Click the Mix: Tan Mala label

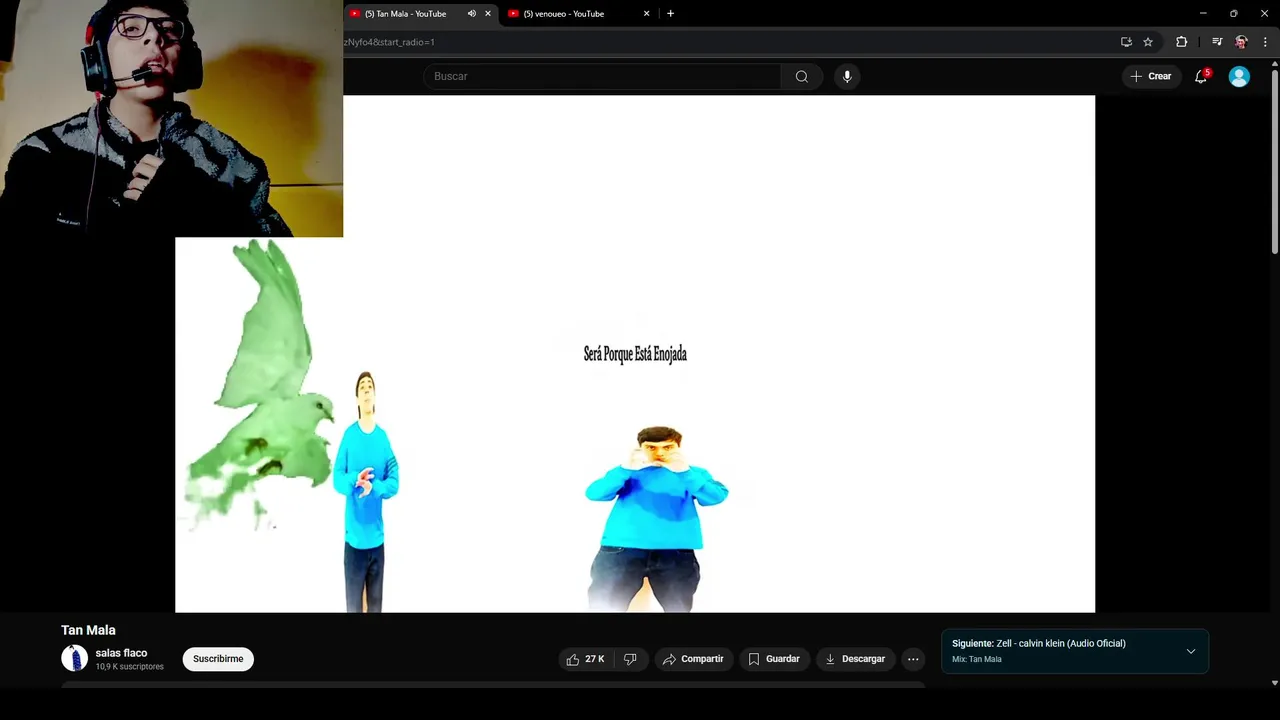(x=977, y=659)
